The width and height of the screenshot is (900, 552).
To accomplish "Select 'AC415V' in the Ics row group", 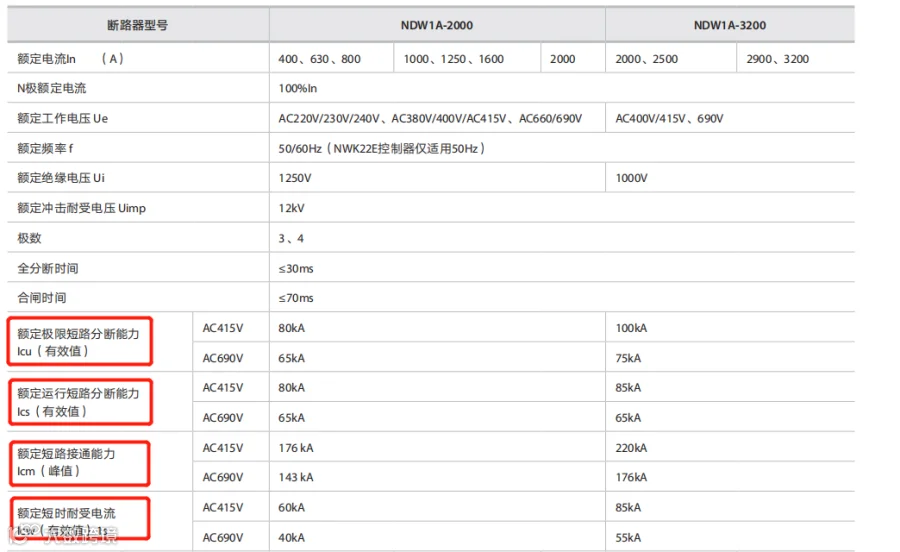I will point(223,388).
